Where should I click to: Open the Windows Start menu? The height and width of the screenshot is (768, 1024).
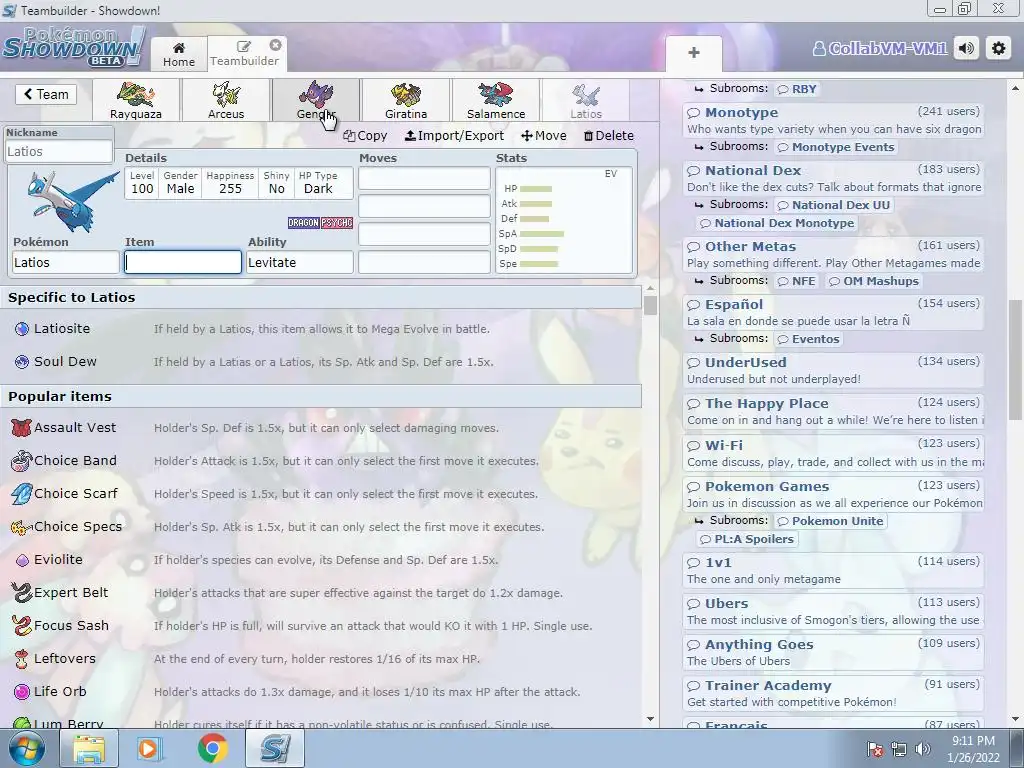point(25,748)
